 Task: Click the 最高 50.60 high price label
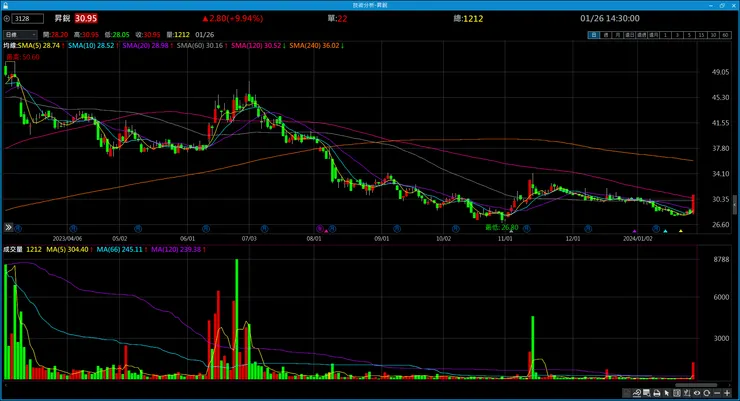tap(23, 57)
